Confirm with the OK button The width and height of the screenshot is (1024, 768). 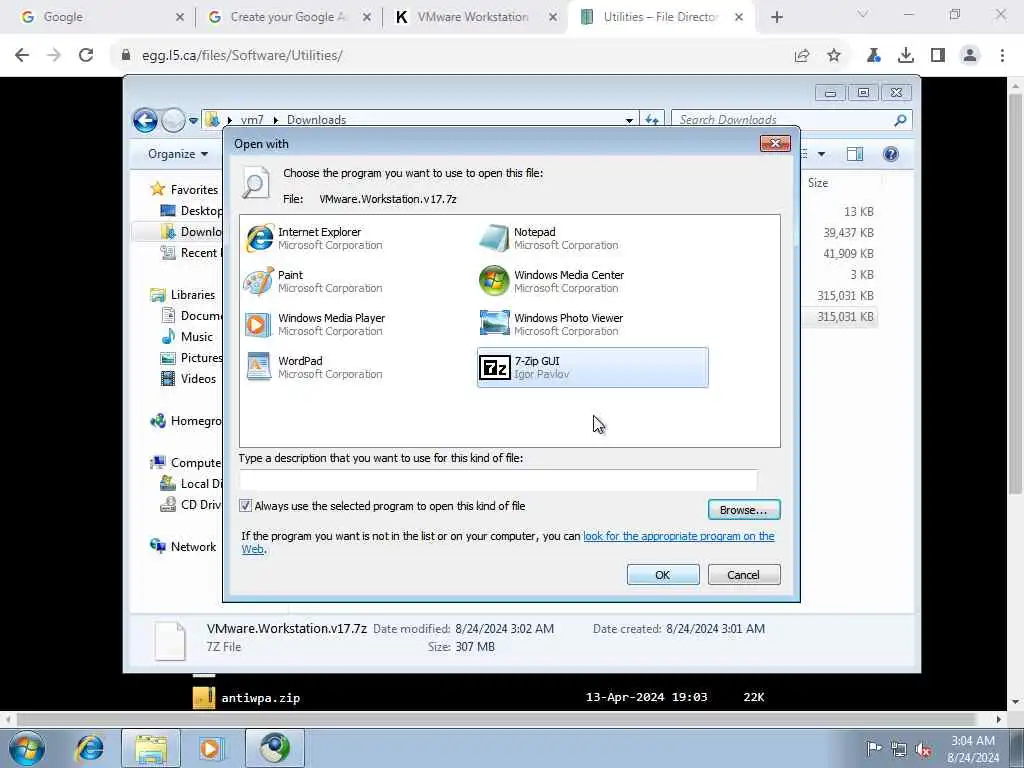[663, 575]
